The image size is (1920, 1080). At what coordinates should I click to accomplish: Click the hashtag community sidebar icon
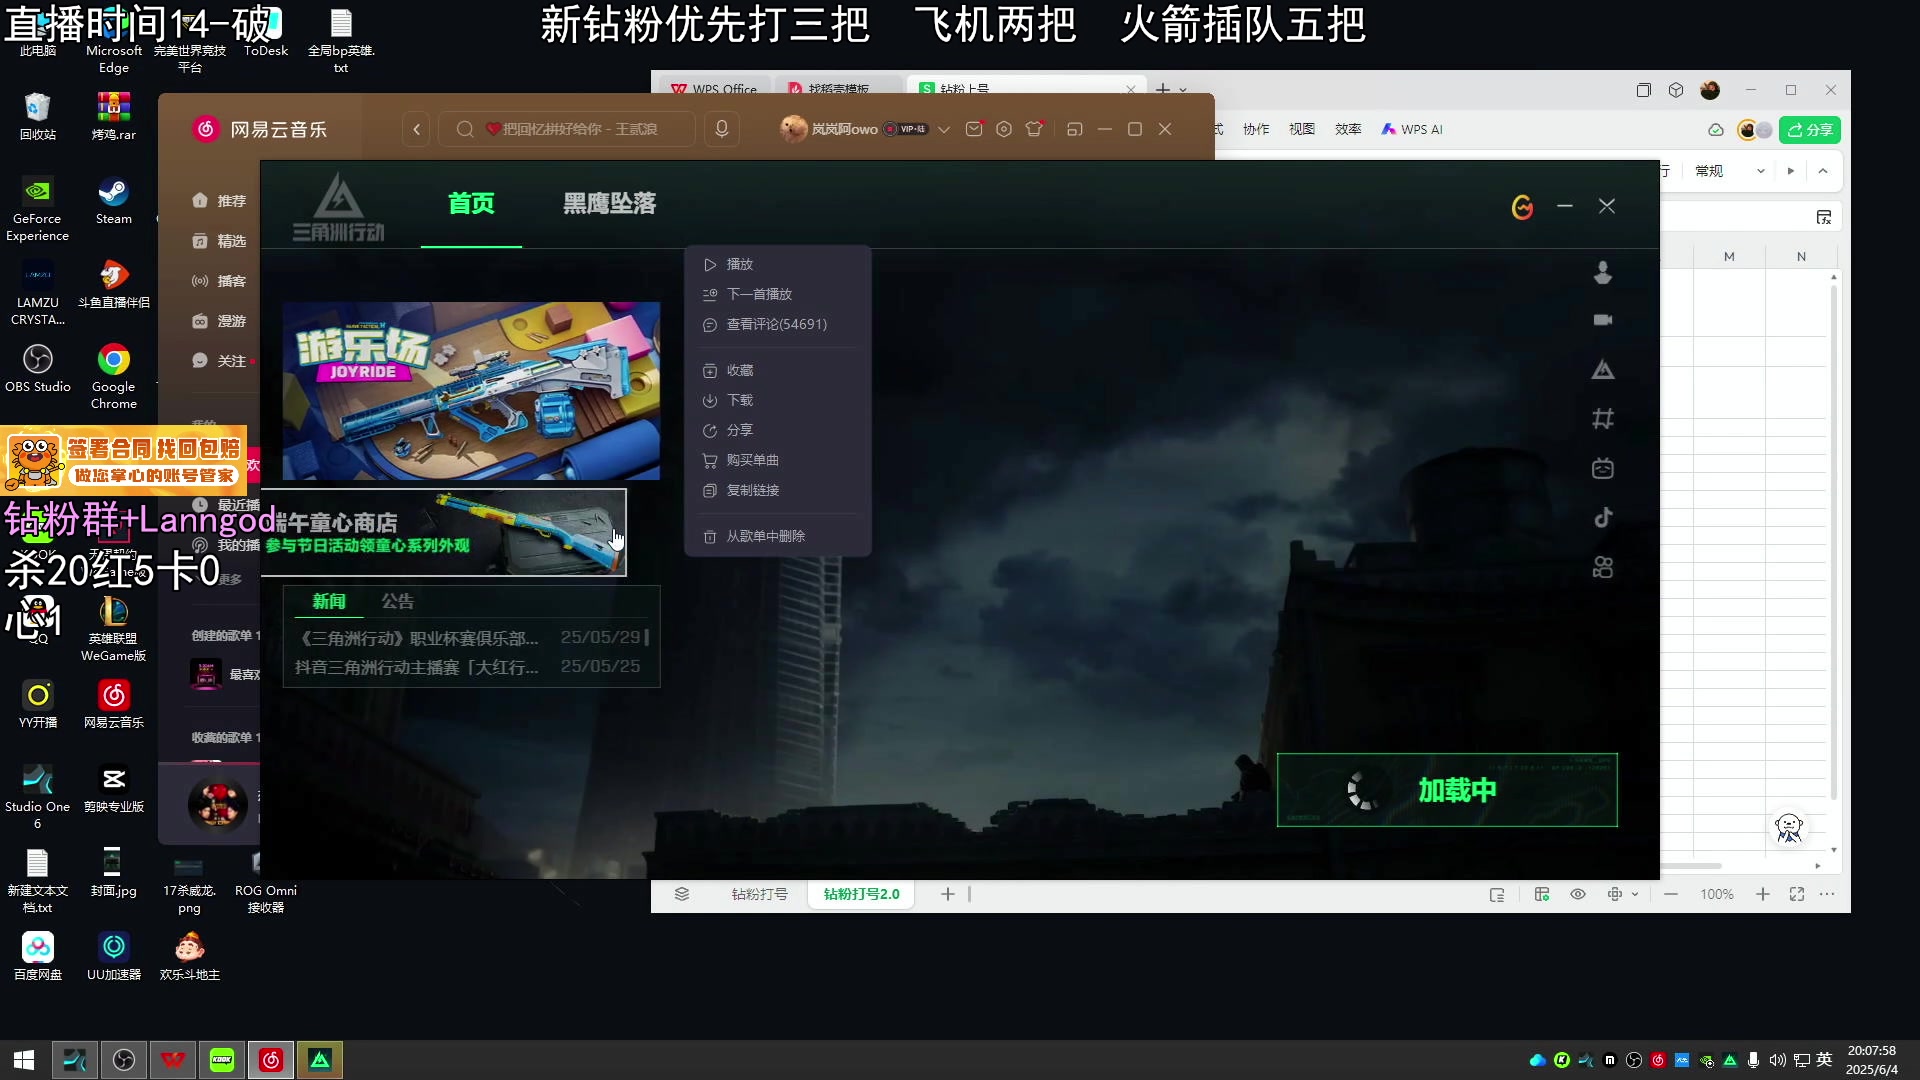click(1603, 419)
